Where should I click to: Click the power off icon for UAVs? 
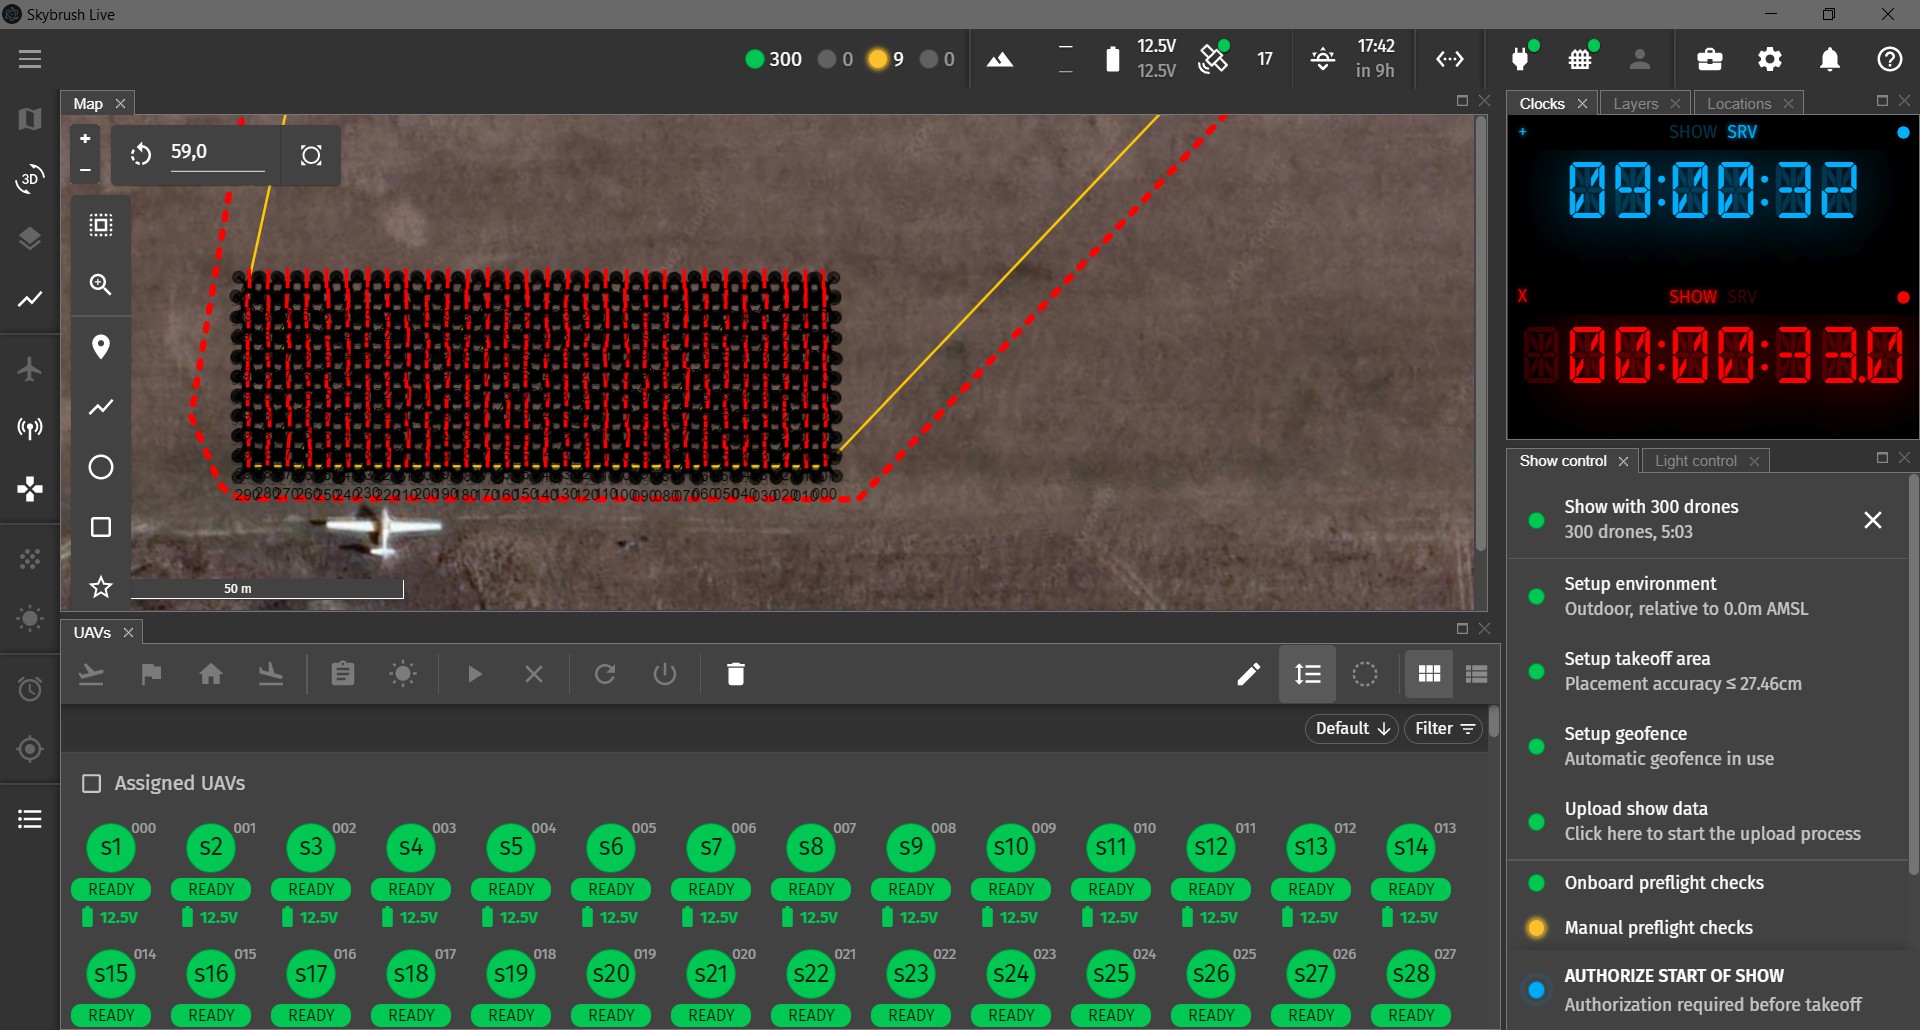(665, 674)
